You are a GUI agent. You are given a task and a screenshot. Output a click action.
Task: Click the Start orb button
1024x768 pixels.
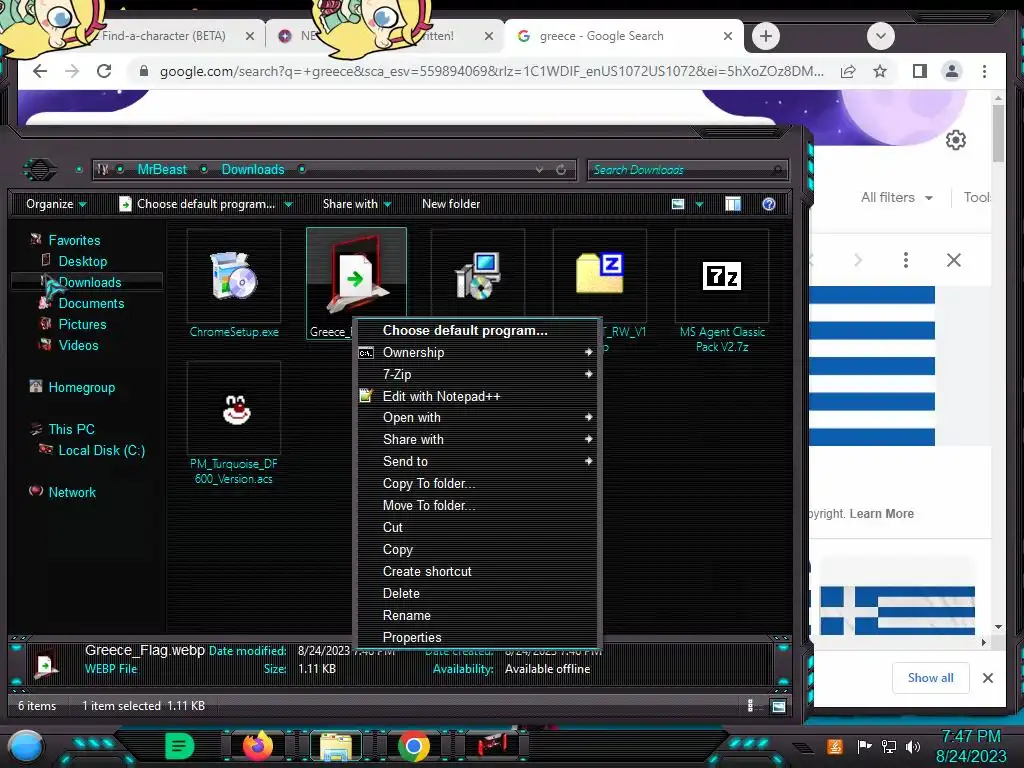tap(25, 747)
